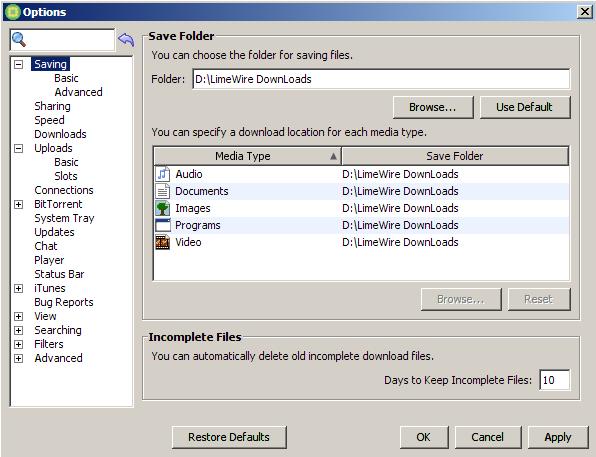The image size is (596, 457).
Task: Expand the iTunes tree node
Action: click(18, 289)
